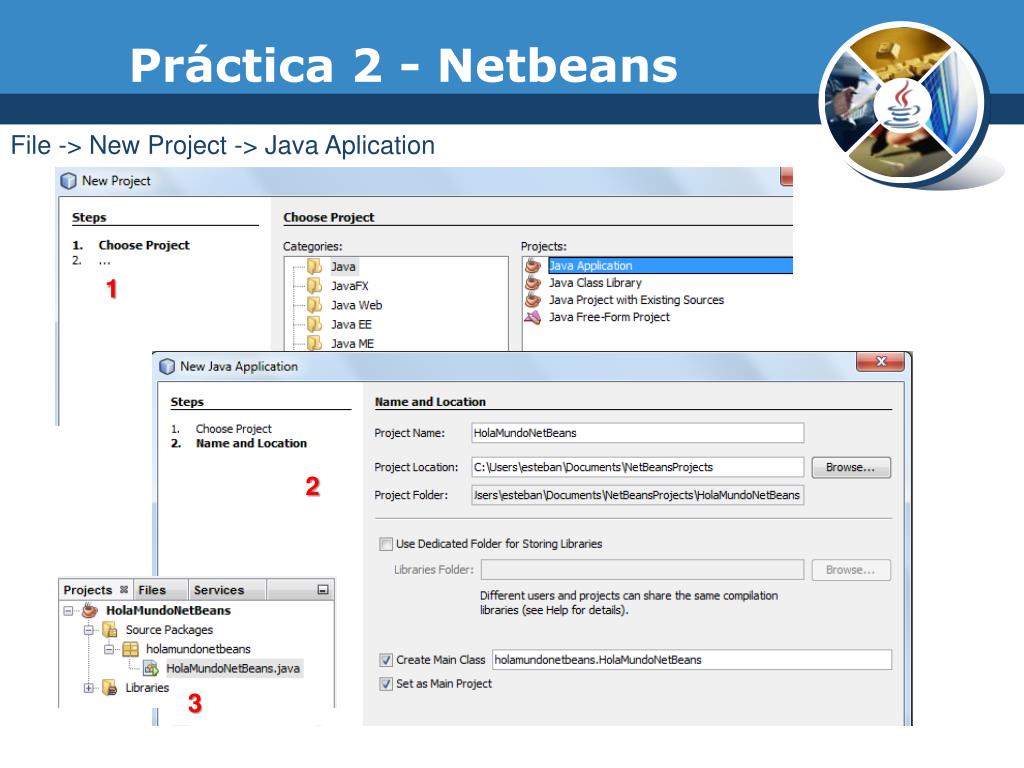Click Choose Project step in New Java Application

pos(233,429)
